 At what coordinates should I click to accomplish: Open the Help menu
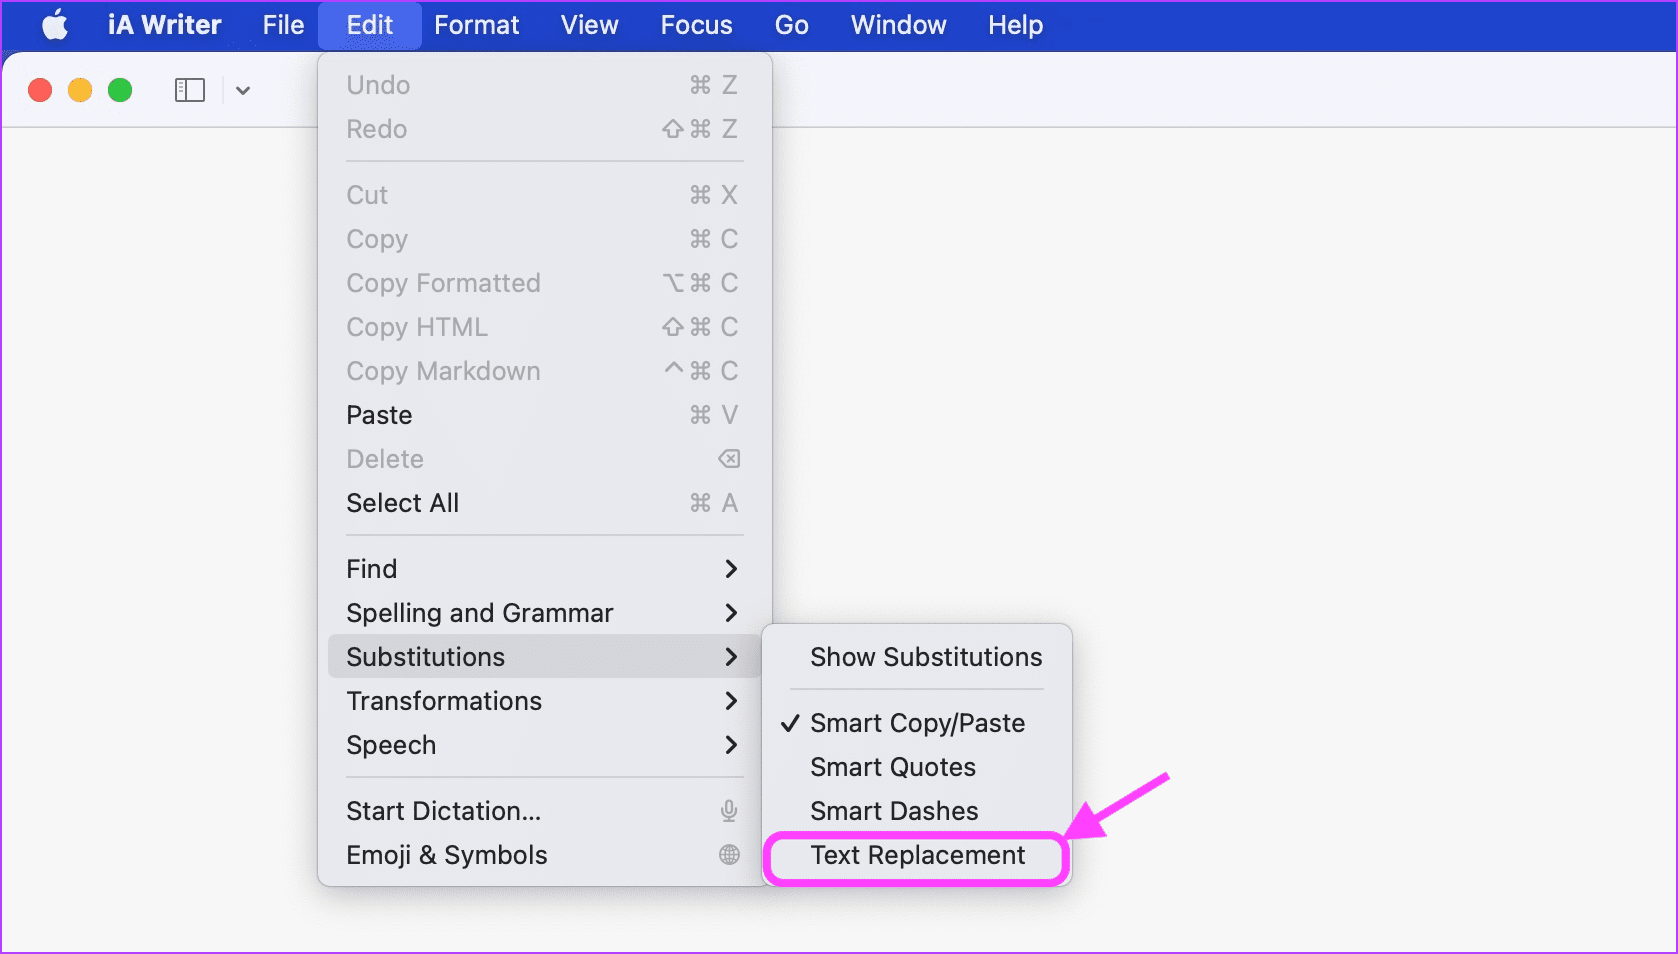coord(1015,25)
